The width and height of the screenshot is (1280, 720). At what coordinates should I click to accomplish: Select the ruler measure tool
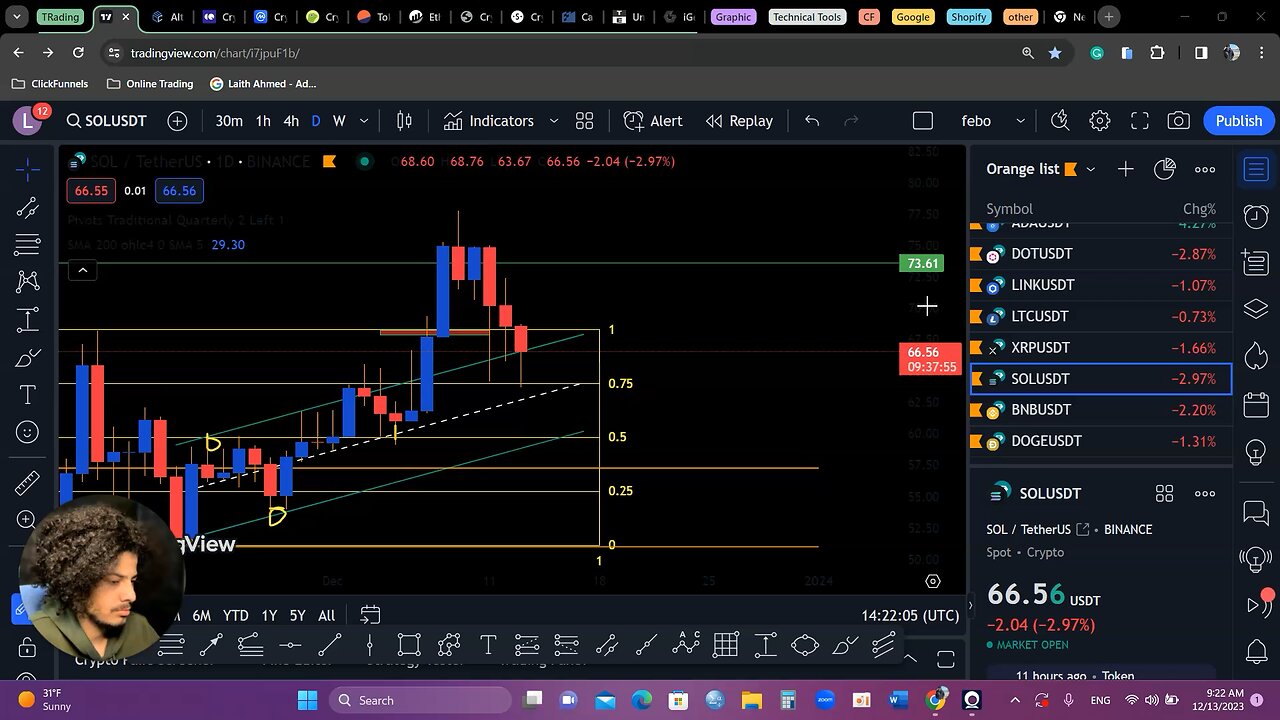pos(27,484)
